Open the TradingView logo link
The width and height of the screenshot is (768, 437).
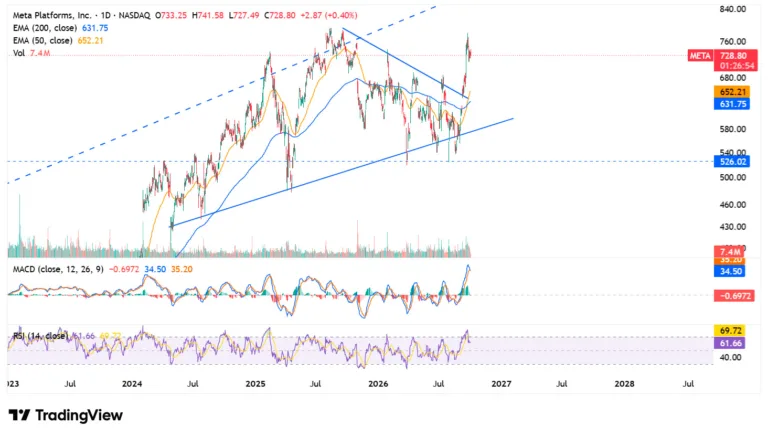66,415
